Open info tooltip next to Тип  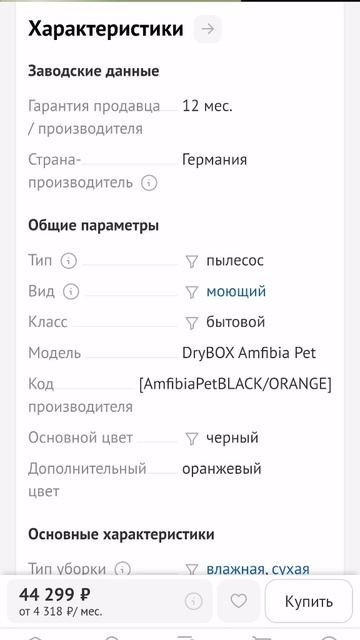point(69,260)
